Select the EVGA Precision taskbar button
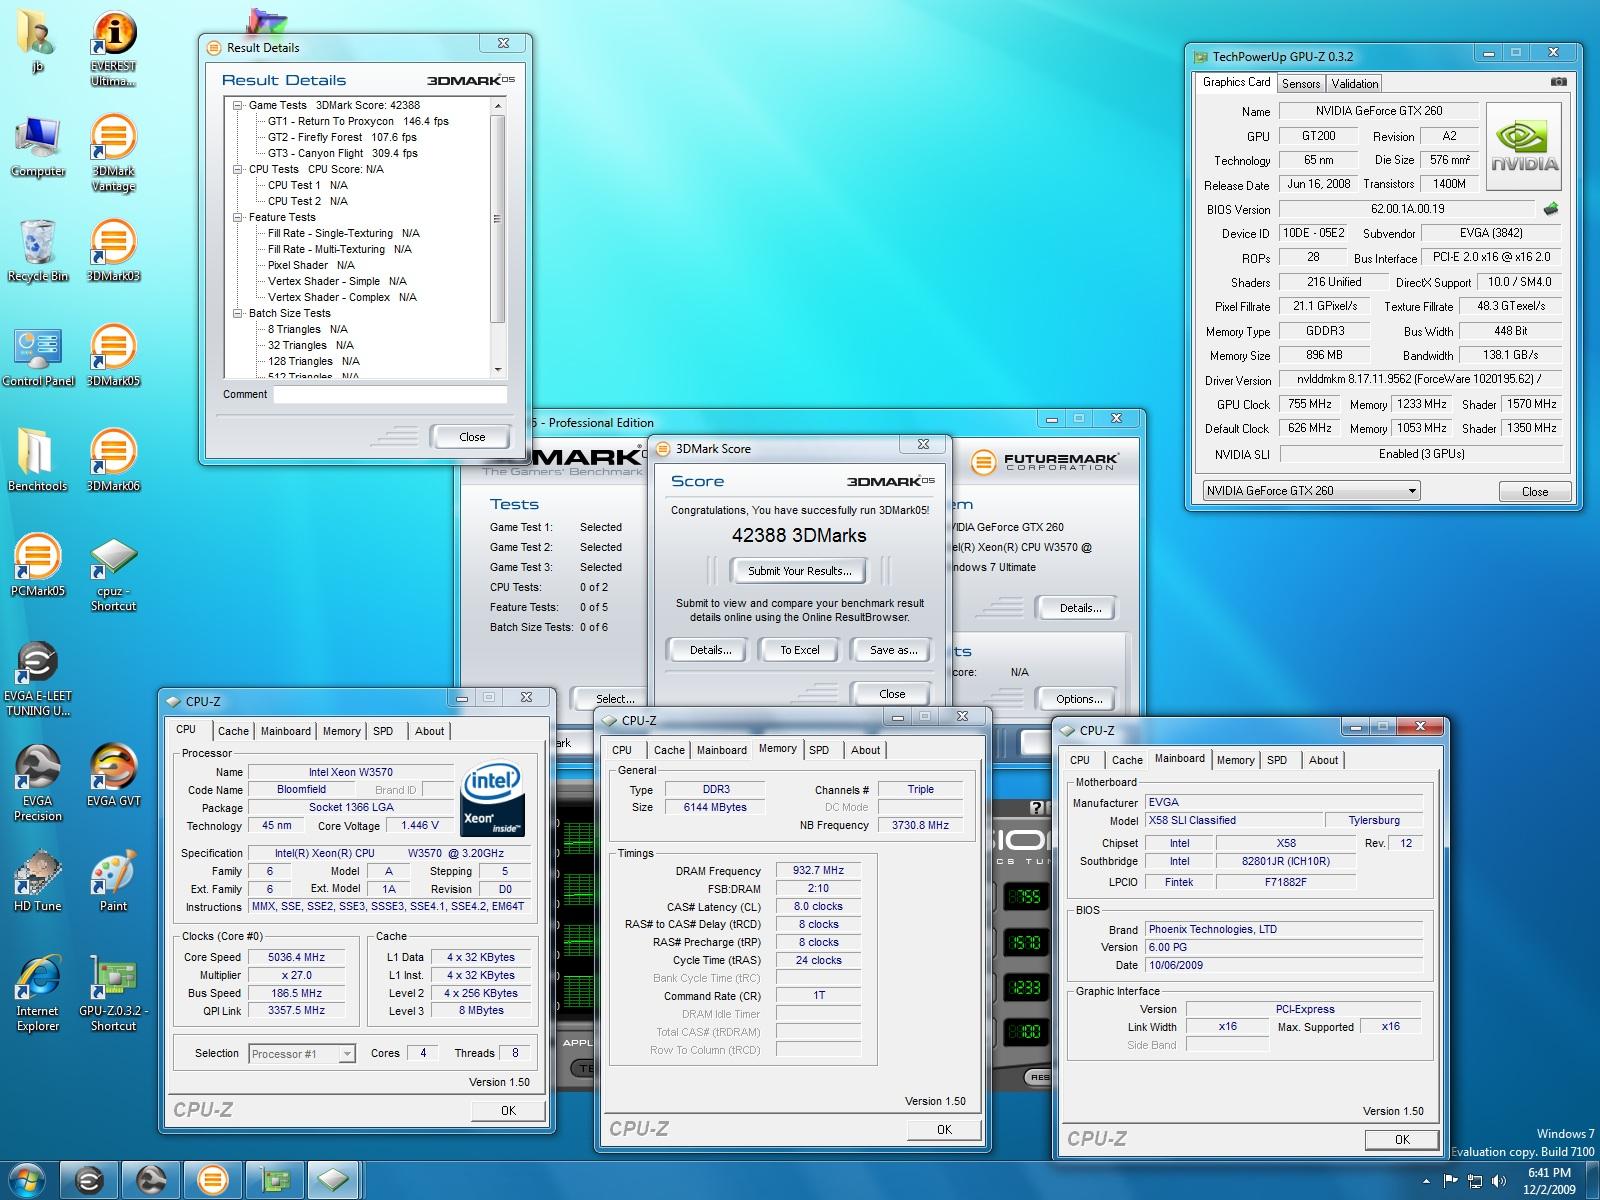This screenshot has height=1200, width=1600. (x=151, y=1180)
